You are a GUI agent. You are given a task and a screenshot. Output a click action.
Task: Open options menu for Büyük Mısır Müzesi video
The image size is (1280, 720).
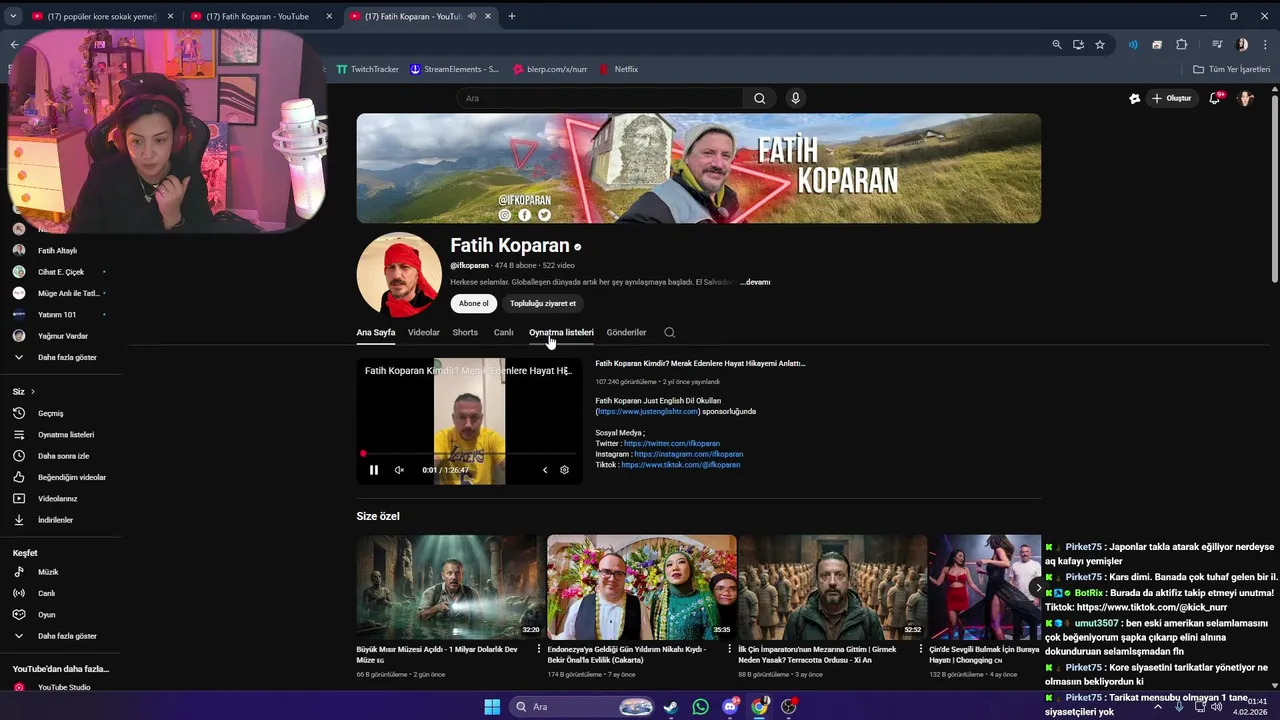coord(539,649)
